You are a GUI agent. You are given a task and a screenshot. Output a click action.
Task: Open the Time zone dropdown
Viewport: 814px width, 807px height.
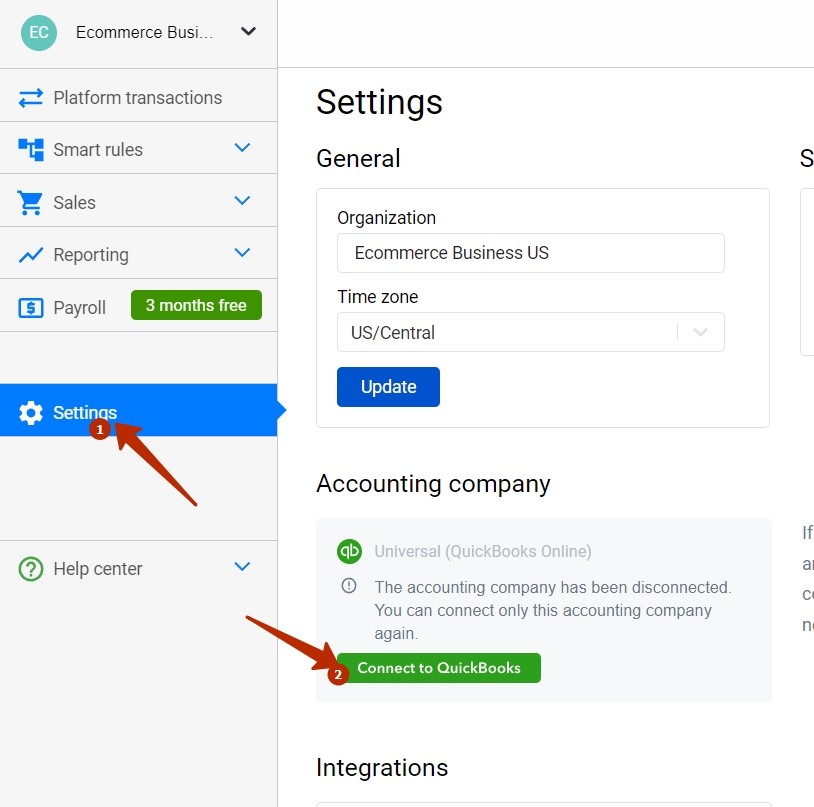[531, 332]
